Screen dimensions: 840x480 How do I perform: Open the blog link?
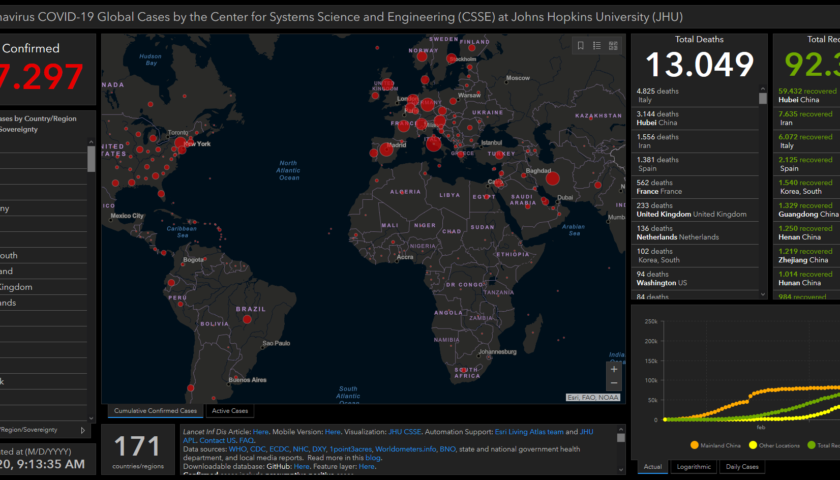[x=372, y=458]
